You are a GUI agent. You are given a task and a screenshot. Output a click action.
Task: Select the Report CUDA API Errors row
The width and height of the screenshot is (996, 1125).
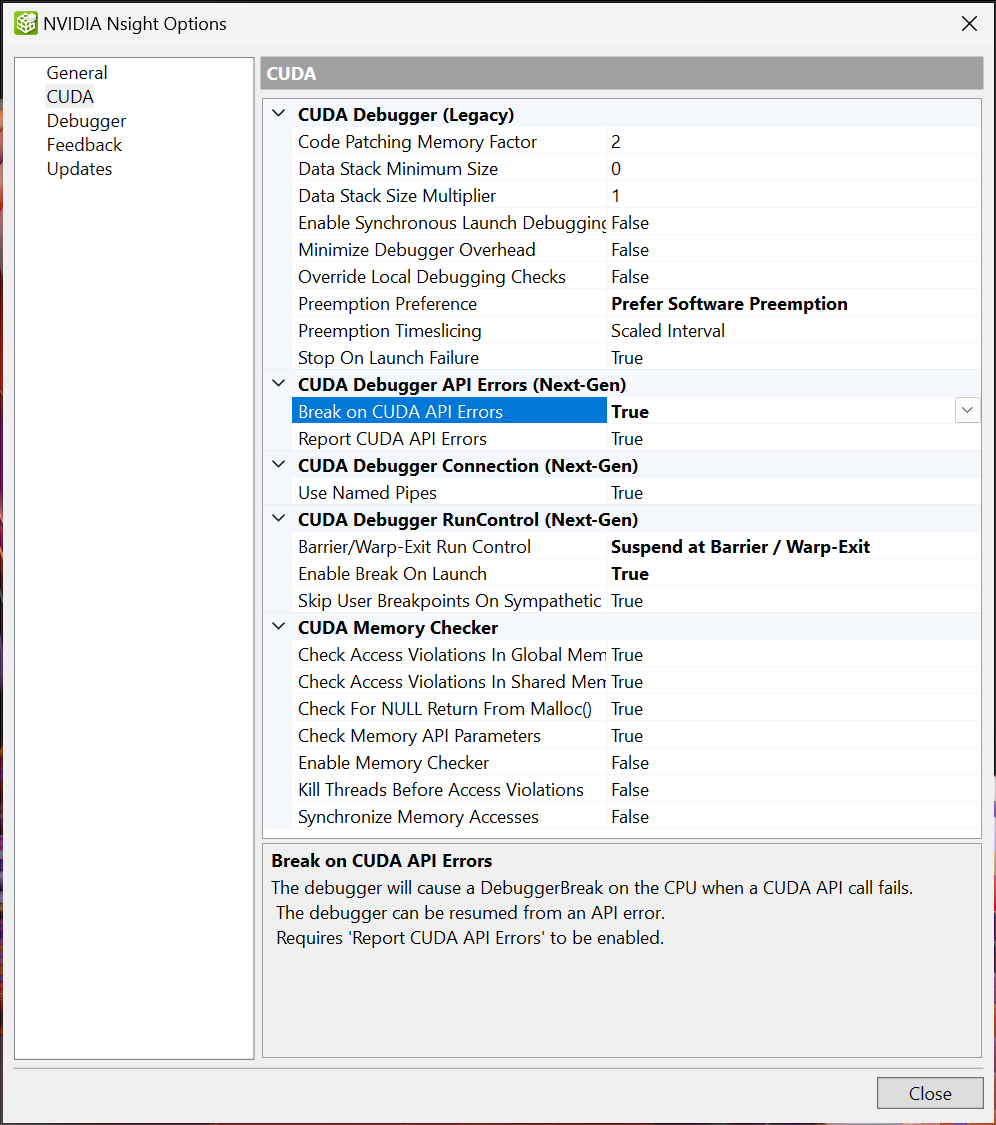pyautogui.click(x=392, y=439)
